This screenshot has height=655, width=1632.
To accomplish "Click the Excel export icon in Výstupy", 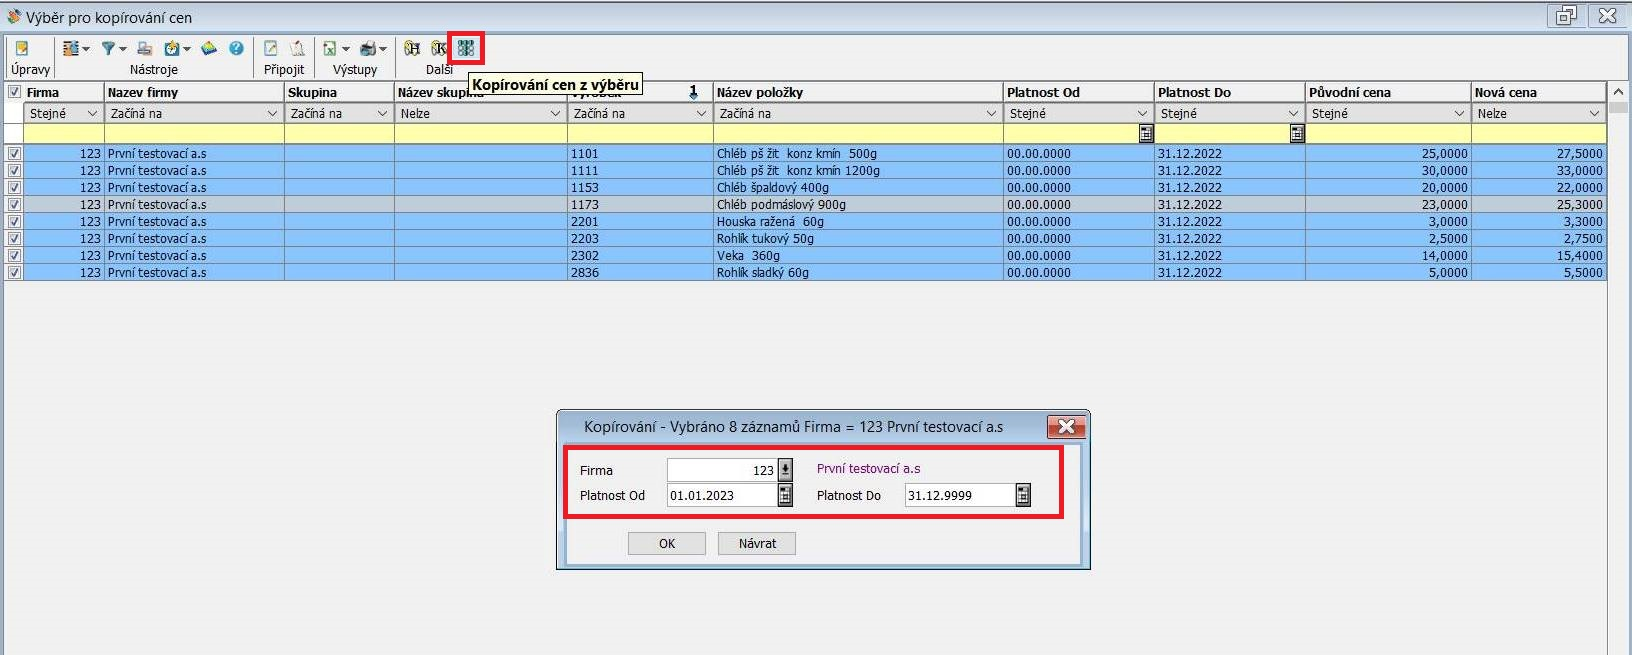I will pyautogui.click(x=330, y=48).
